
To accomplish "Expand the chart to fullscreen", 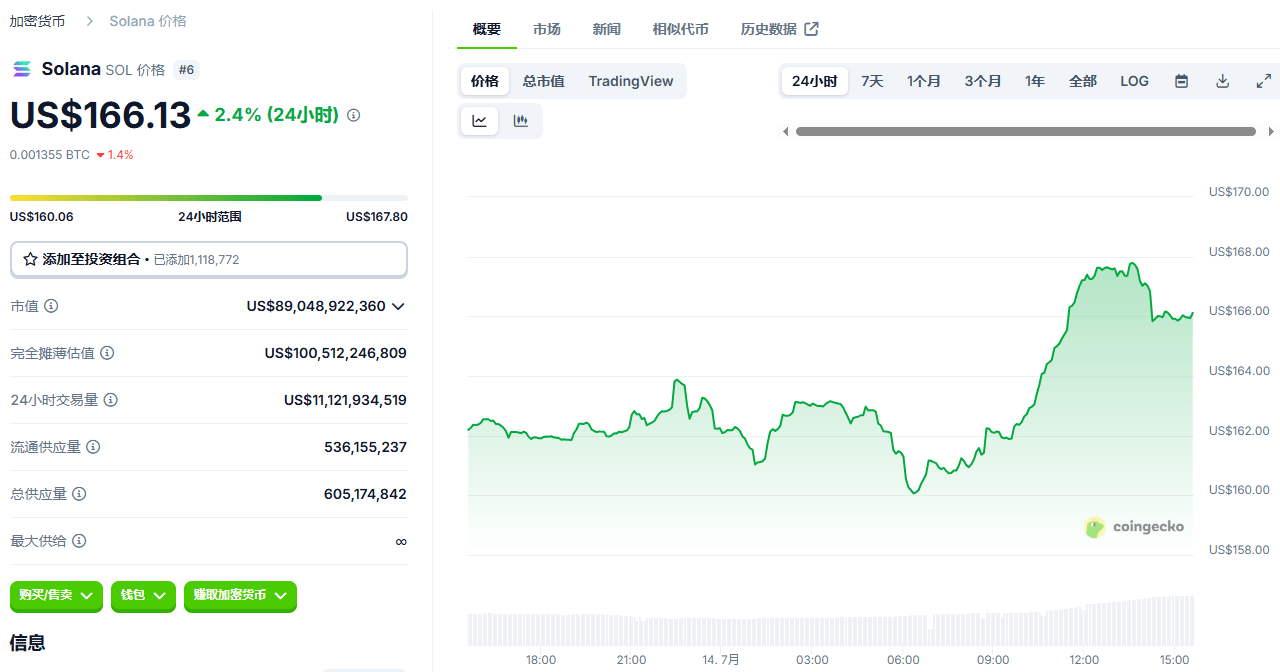I will (x=1263, y=81).
